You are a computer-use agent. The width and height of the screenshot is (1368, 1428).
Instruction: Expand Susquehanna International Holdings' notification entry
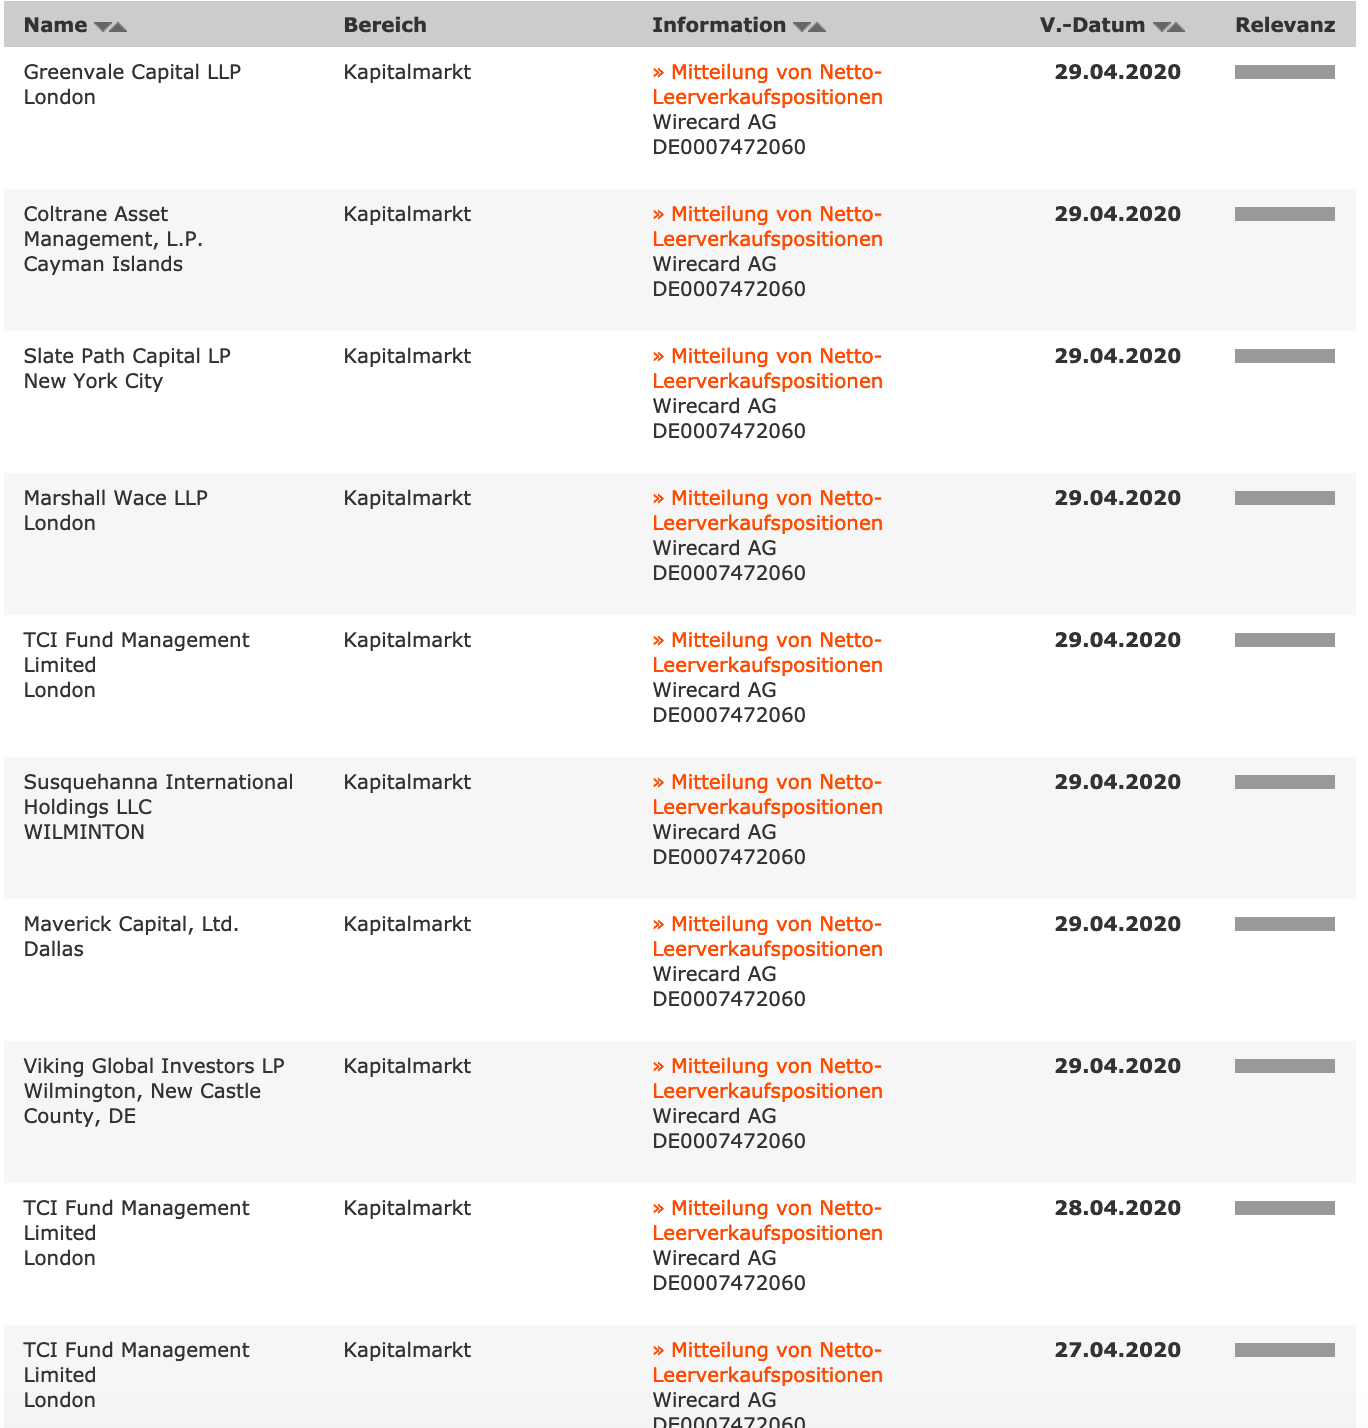click(767, 794)
